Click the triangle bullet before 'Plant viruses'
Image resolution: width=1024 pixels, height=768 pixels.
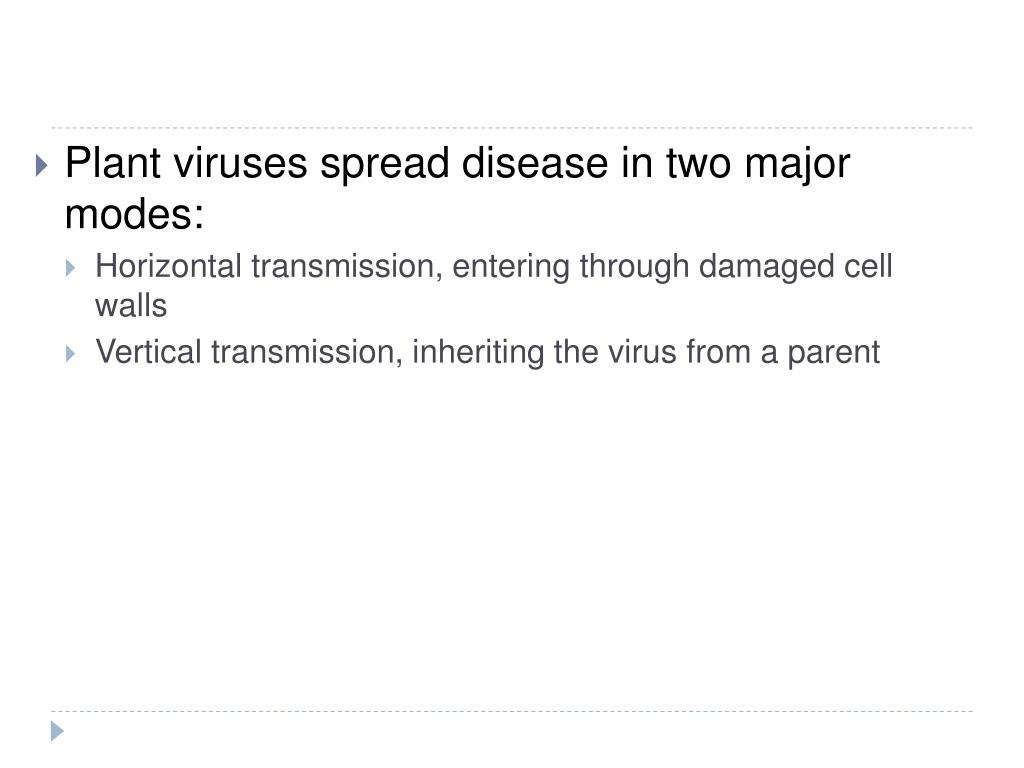[x=42, y=165]
